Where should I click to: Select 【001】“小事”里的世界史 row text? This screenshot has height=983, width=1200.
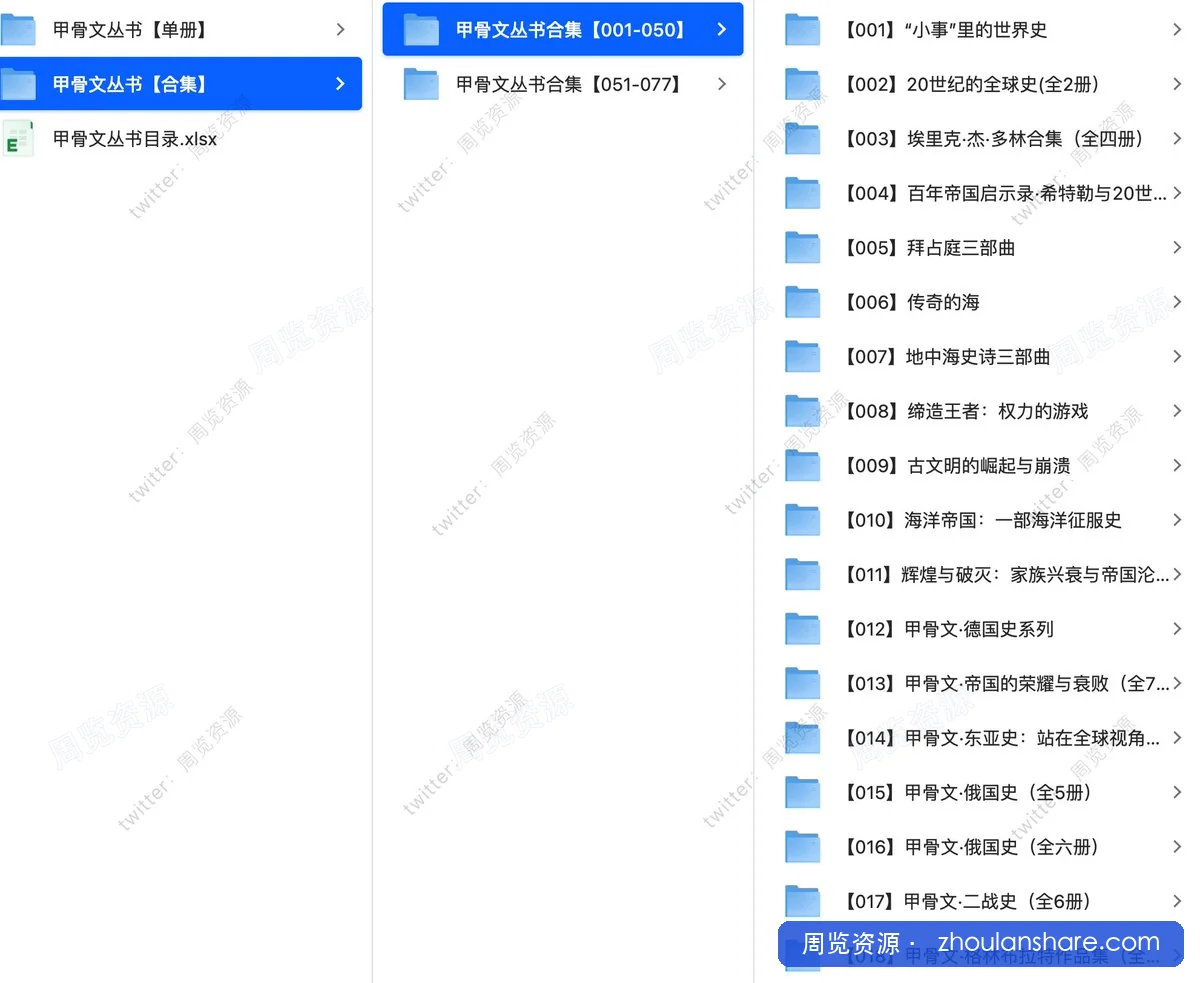coord(943,30)
